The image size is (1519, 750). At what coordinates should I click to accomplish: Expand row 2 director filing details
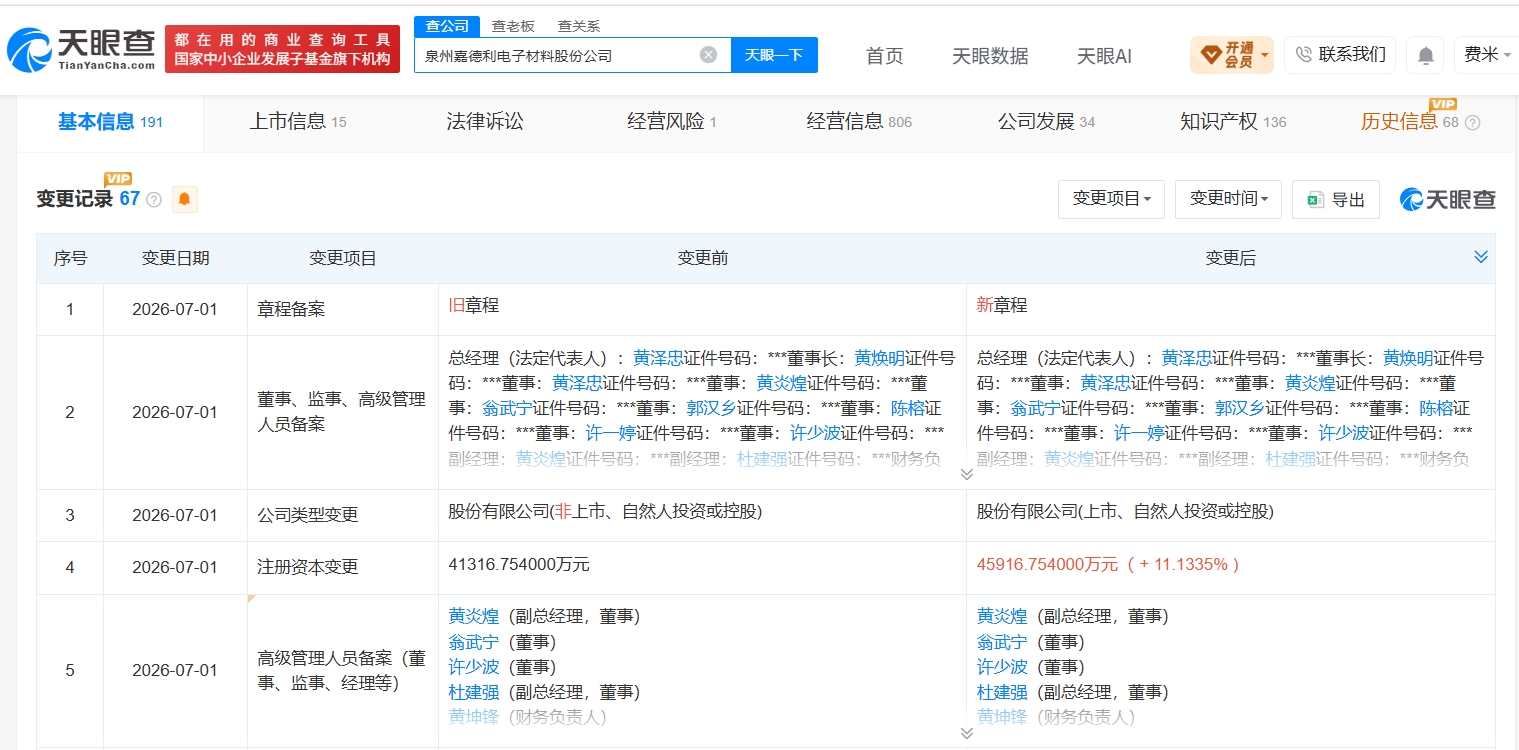pyautogui.click(x=966, y=474)
